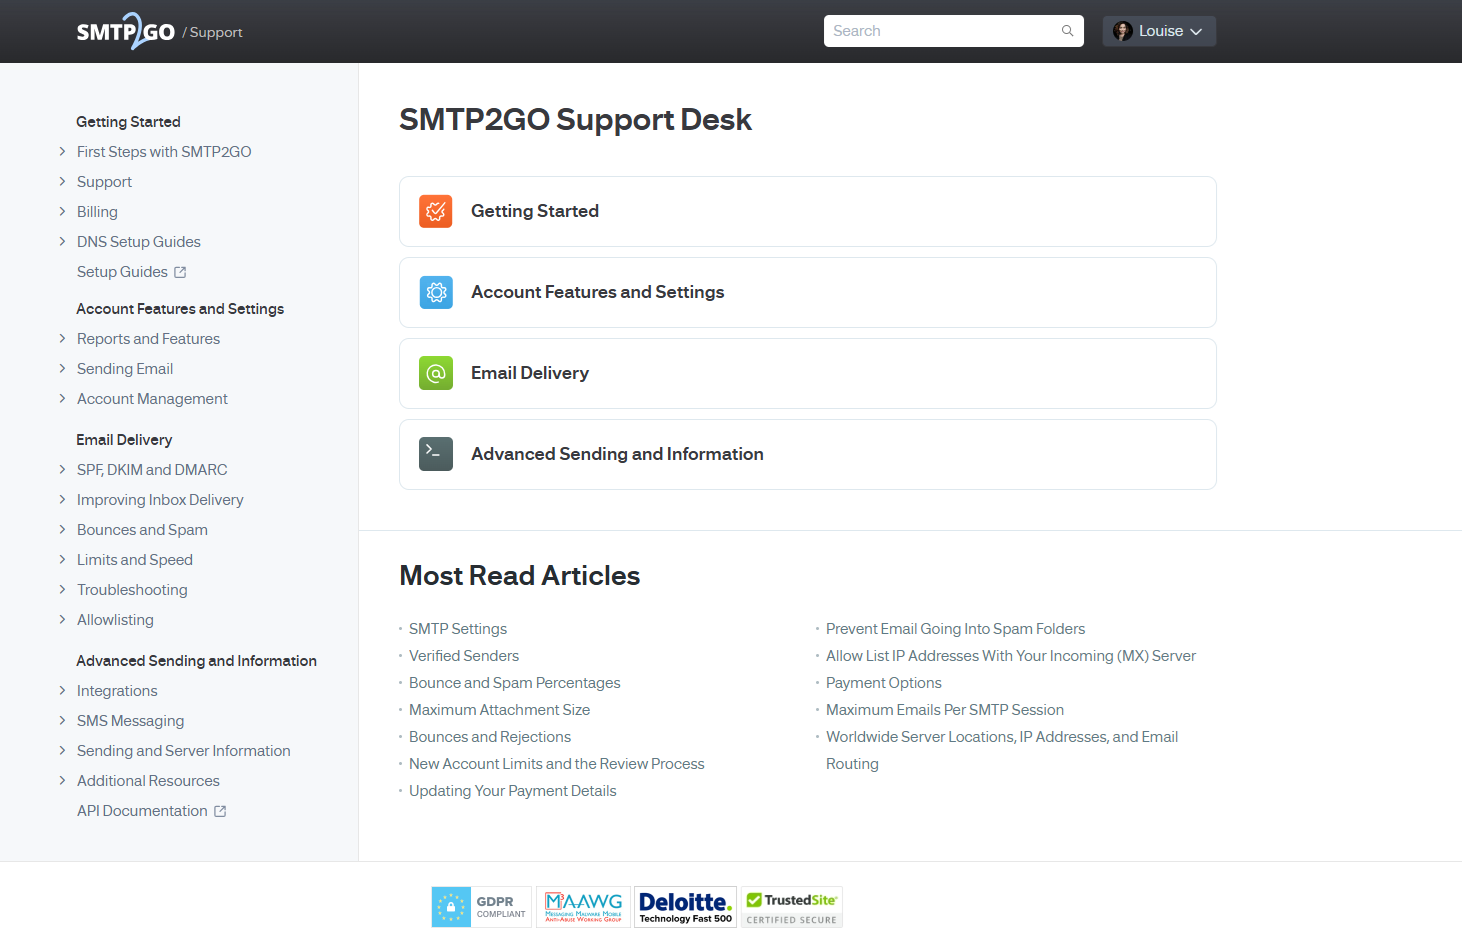
Task: Open the SMTP Settings article
Action: 458,629
